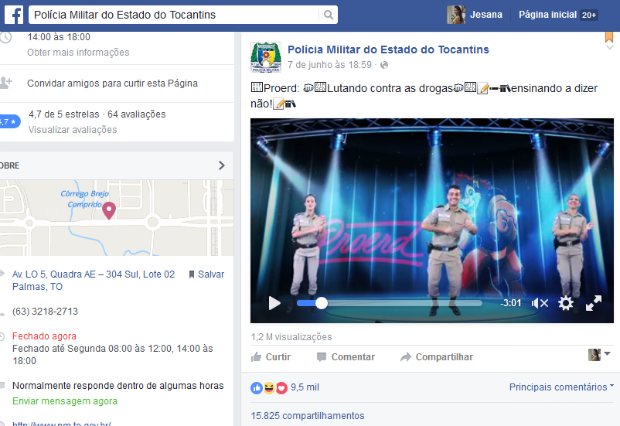Image resolution: width=620 pixels, height=426 pixels.
Task: Click the video progress slider
Action: [x=389, y=303]
